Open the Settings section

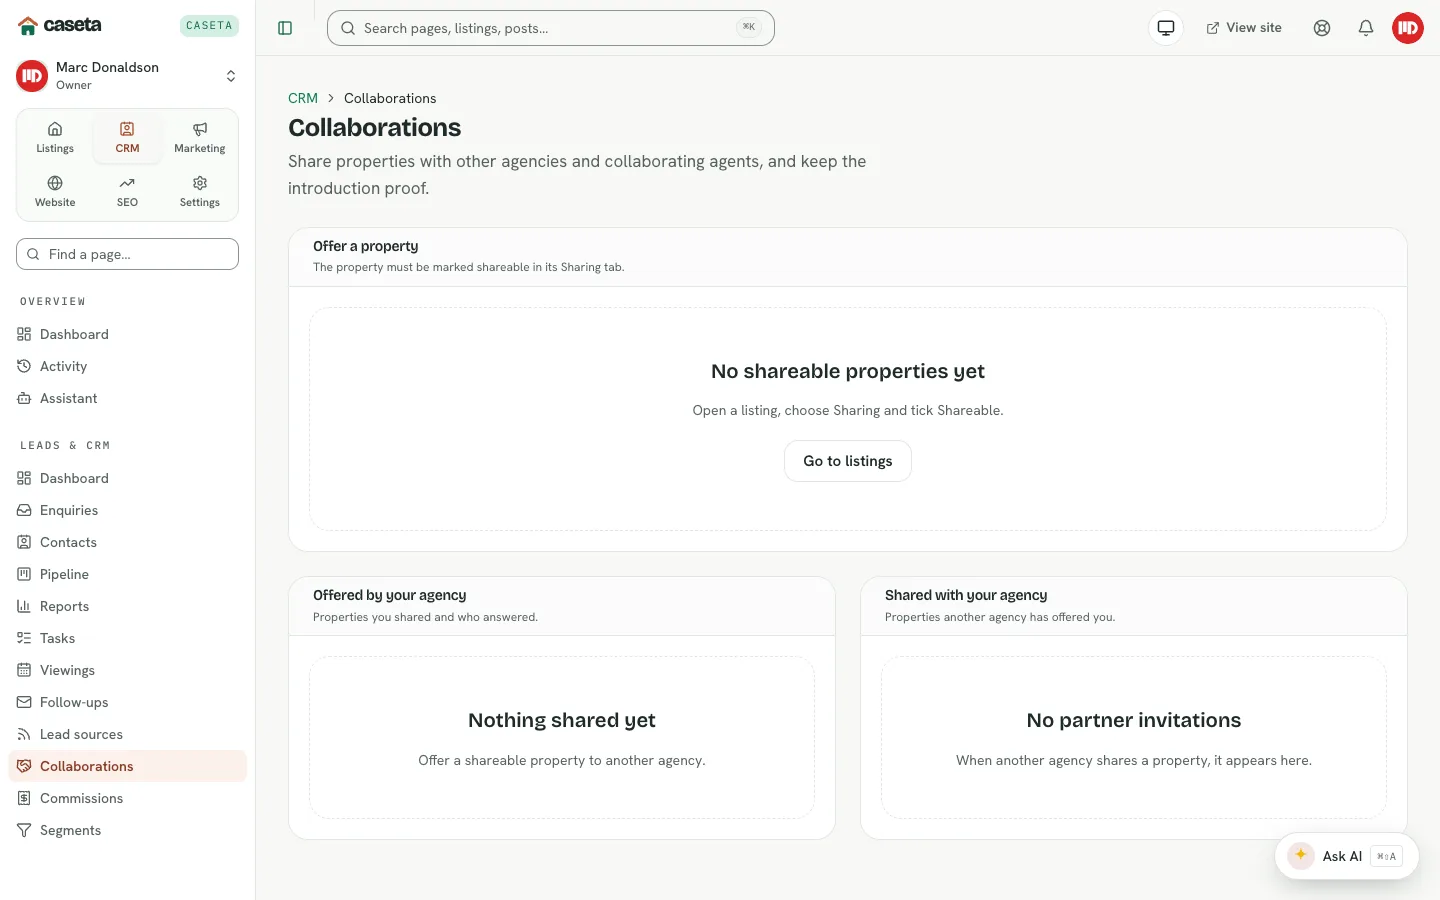click(200, 191)
